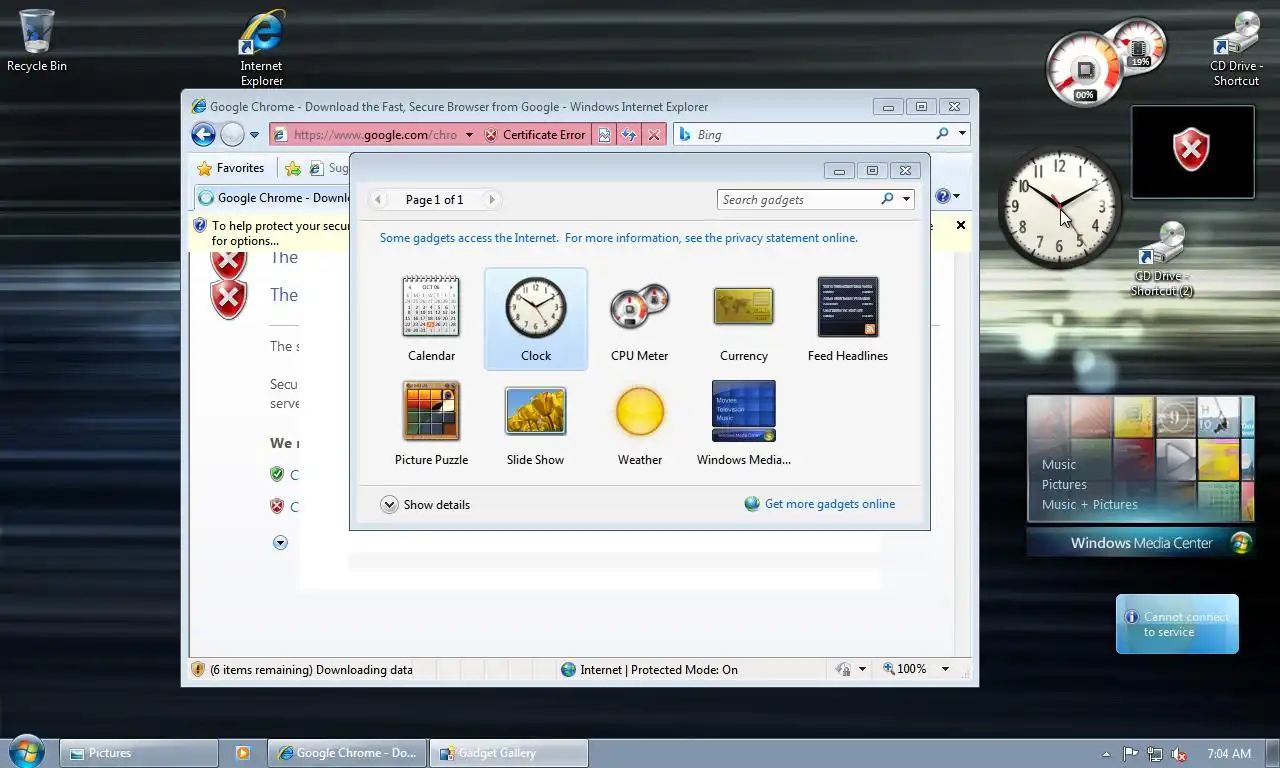Click the Windows Media Player taskbar icon
The height and width of the screenshot is (768, 1280).
point(242,753)
